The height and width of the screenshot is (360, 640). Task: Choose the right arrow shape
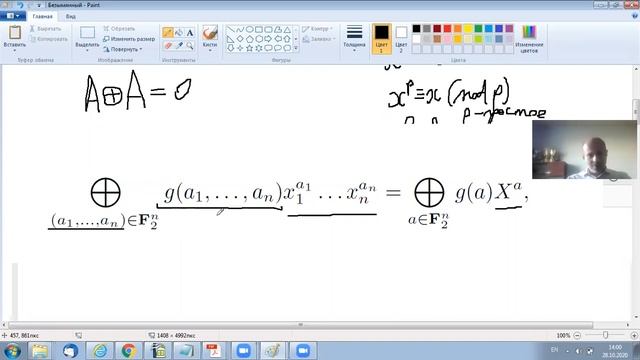(x=268, y=39)
